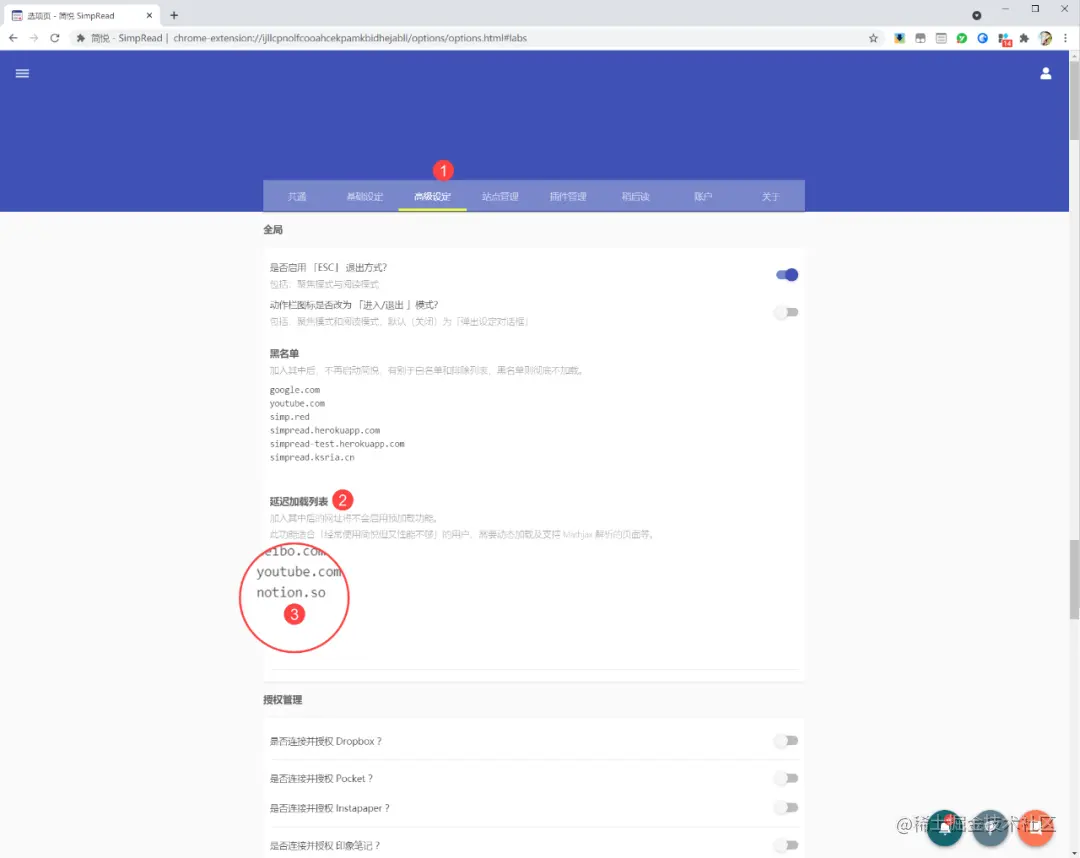The image size is (1080, 858).
Task: Click the teal notification bell button
Action: tap(944, 828)
